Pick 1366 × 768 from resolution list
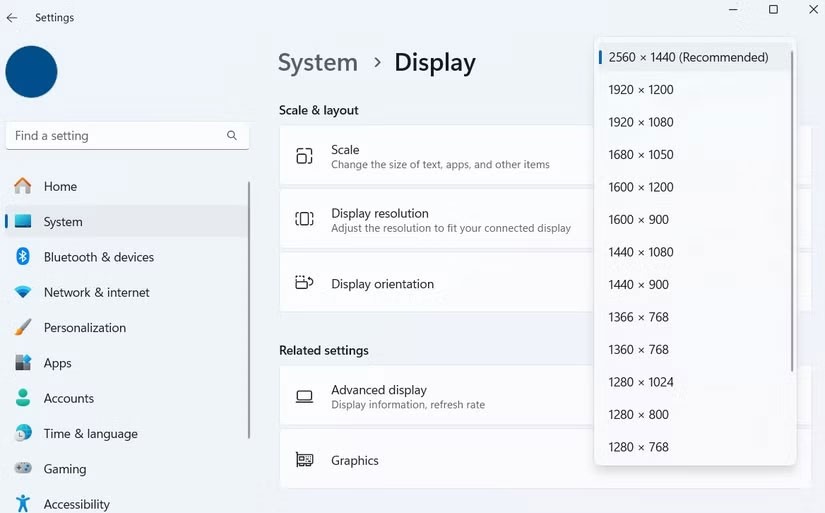 [x=638, y=317]
